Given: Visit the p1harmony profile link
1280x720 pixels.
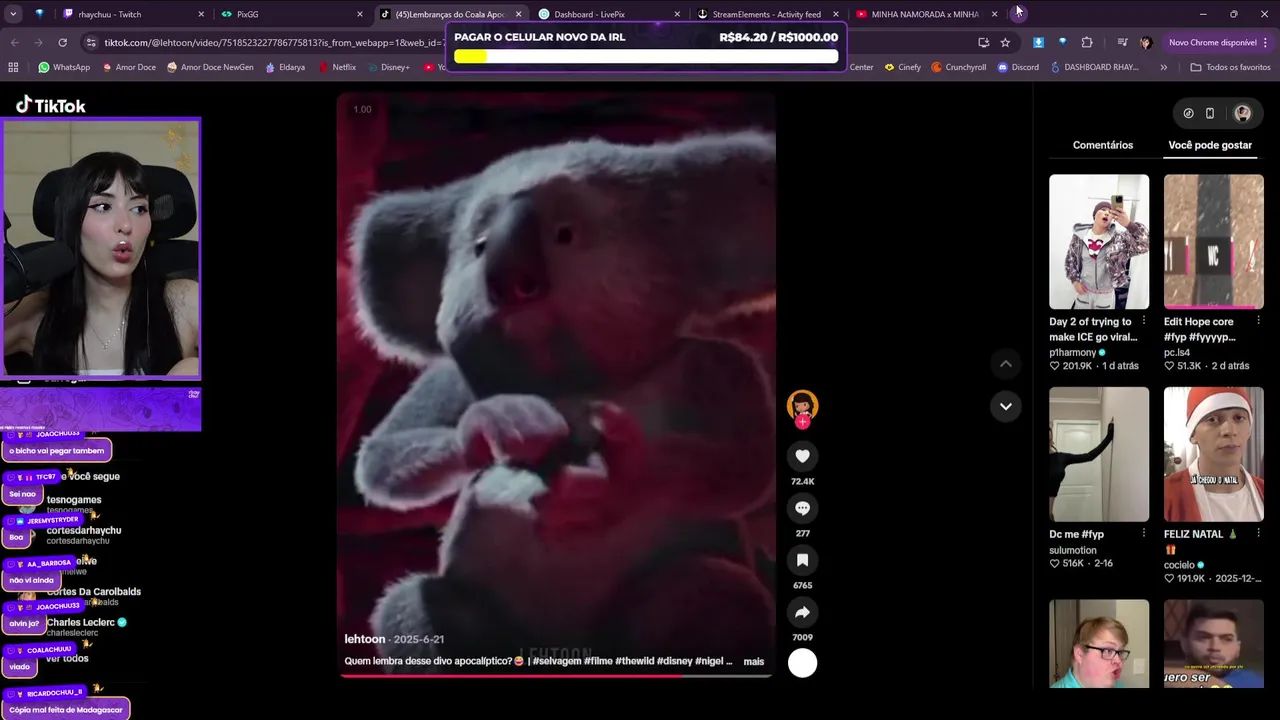Looking at the screenshot, I should tap(1072, 353).
